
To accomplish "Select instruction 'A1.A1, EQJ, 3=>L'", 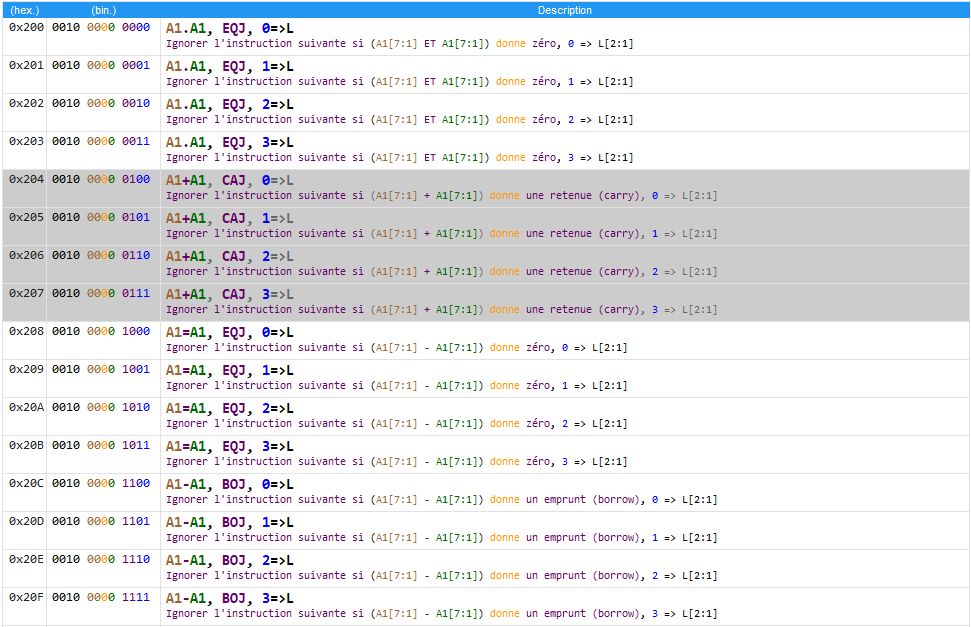I will (x=230, y=142).
